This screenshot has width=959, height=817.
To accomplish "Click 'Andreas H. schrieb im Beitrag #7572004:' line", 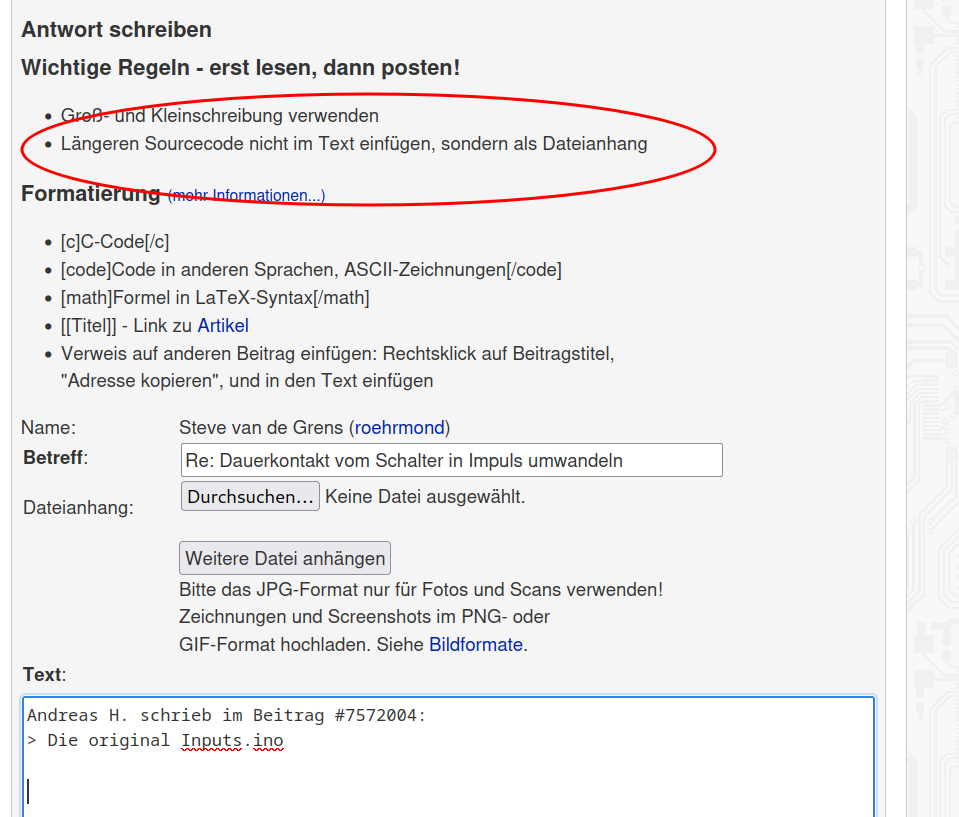I will 226,715.
